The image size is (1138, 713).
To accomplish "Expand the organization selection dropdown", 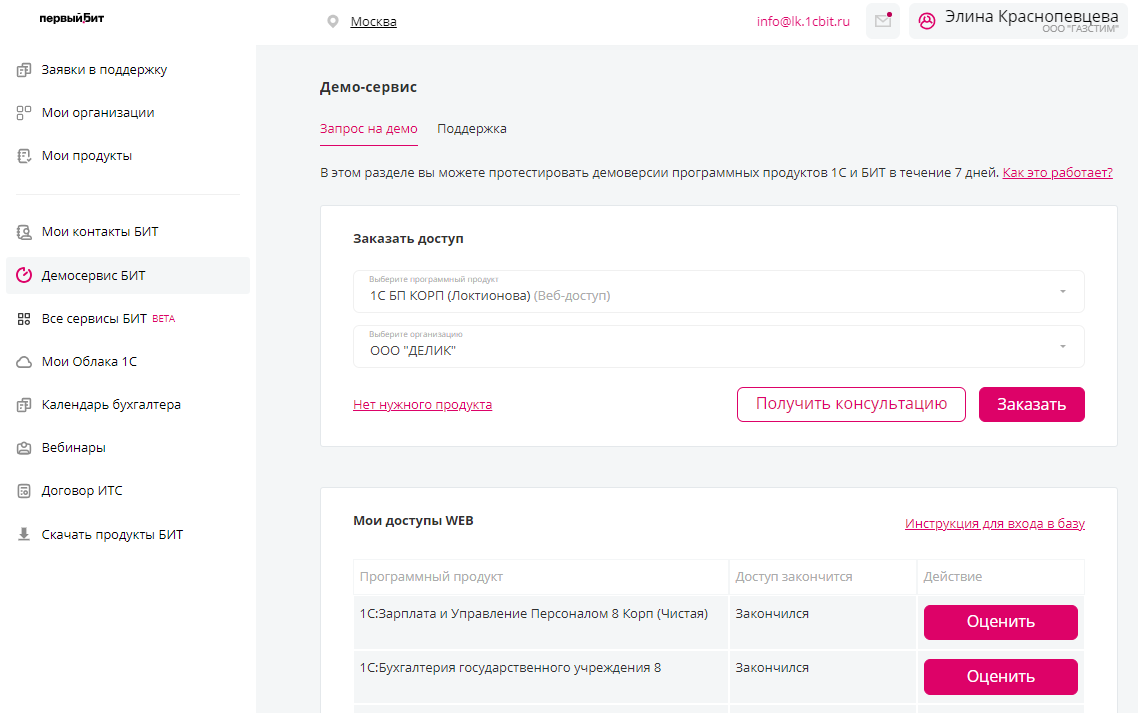I will (x=1062, y=347).
